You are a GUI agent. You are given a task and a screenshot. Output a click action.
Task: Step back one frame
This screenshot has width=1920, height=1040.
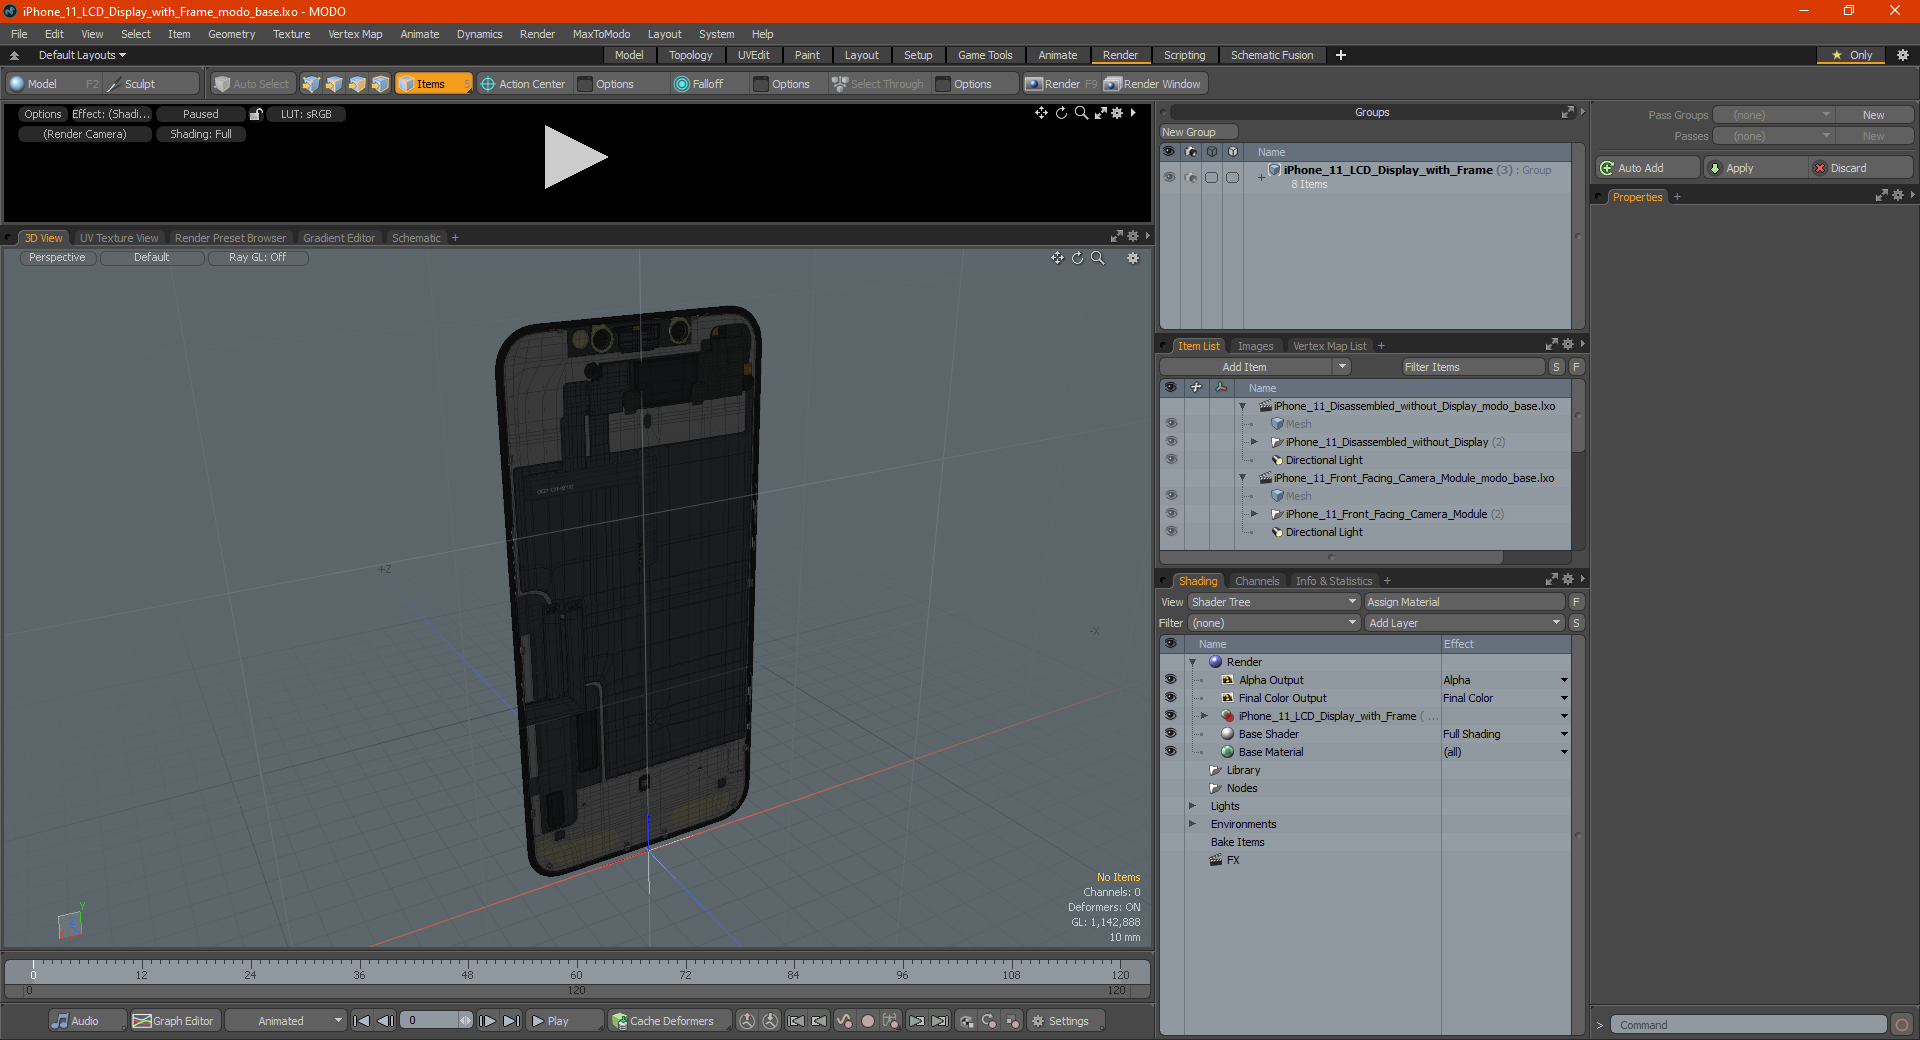385,1021
